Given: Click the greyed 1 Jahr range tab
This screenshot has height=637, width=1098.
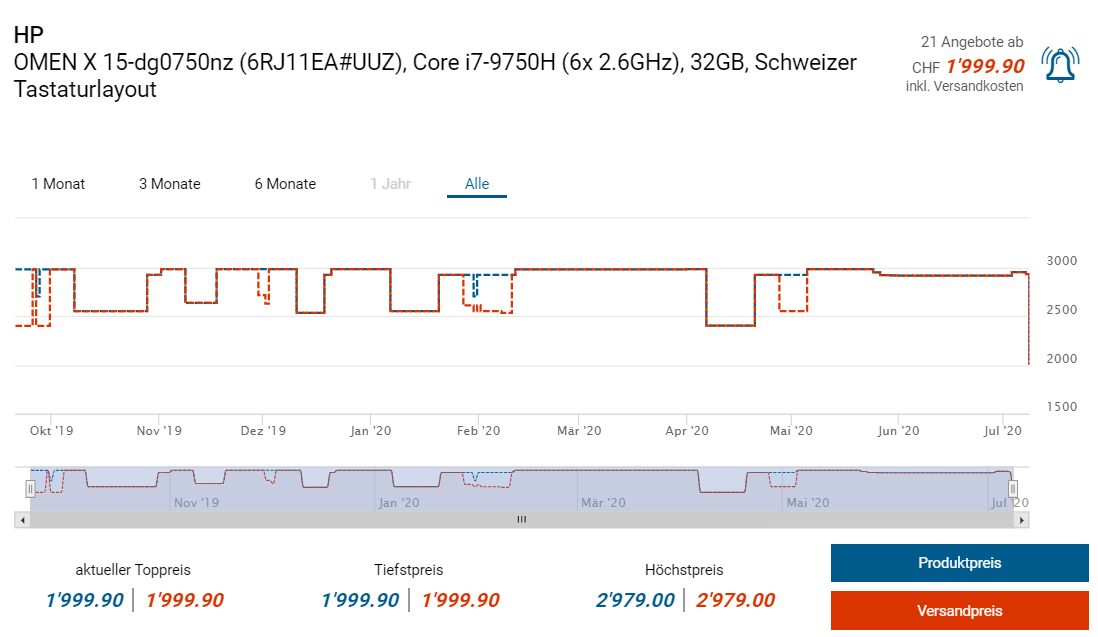Looking at the screenshot, I should coord(390,184).
